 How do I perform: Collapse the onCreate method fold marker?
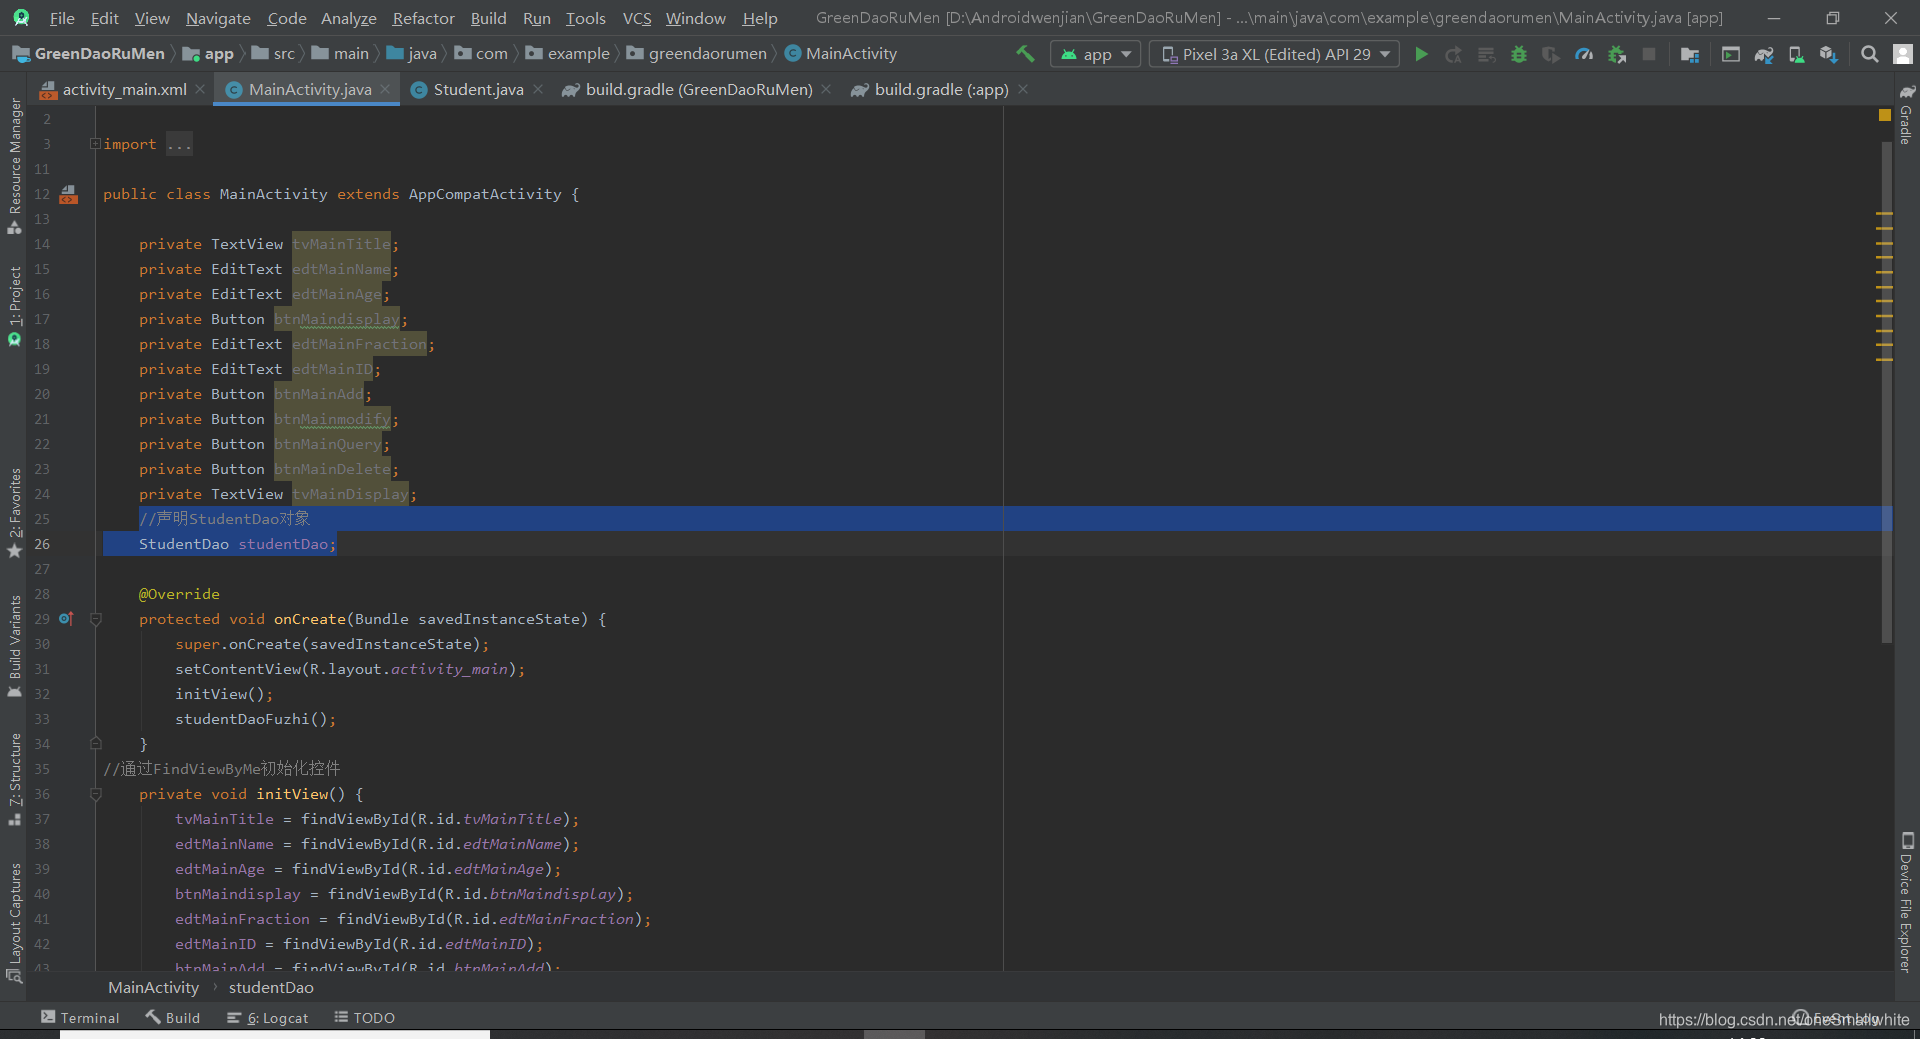[x=96, y=619]
